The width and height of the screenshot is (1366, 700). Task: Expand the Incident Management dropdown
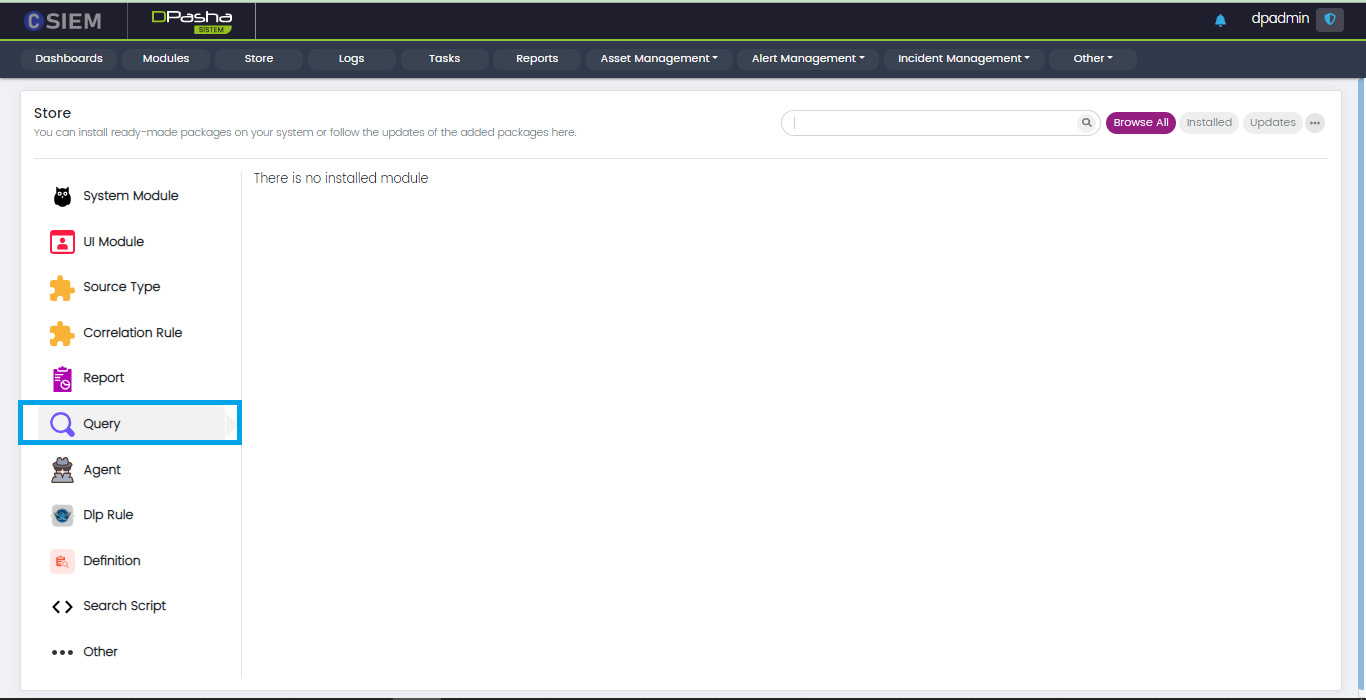click(963, 59)
